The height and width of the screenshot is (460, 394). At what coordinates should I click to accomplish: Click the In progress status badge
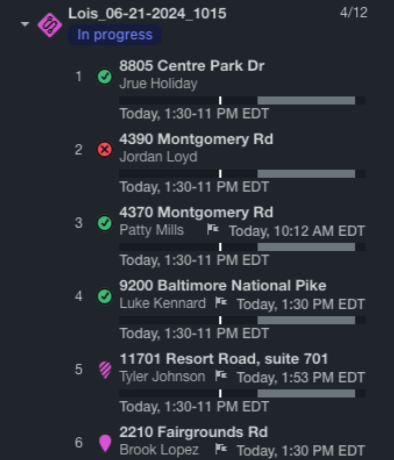click(x=115, y=35)
